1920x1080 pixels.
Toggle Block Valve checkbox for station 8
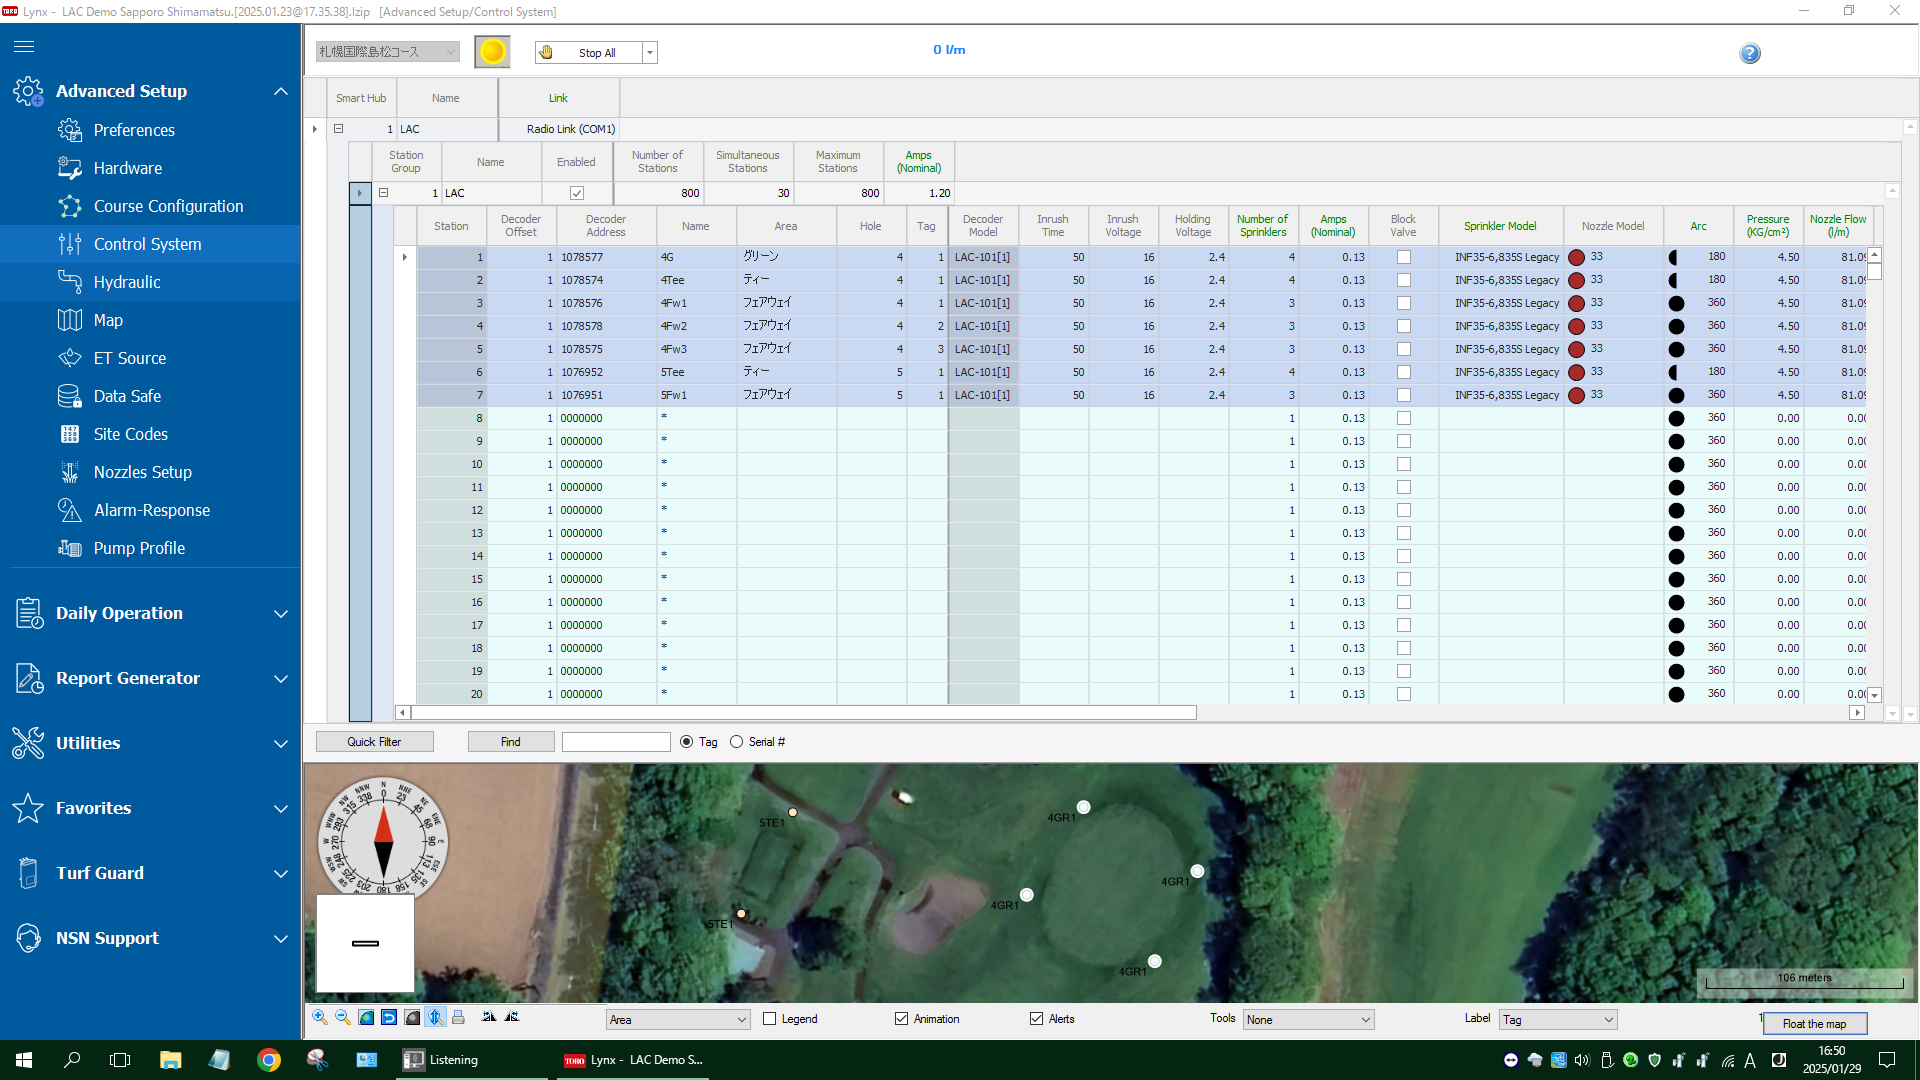click(x=1403, y=418)
